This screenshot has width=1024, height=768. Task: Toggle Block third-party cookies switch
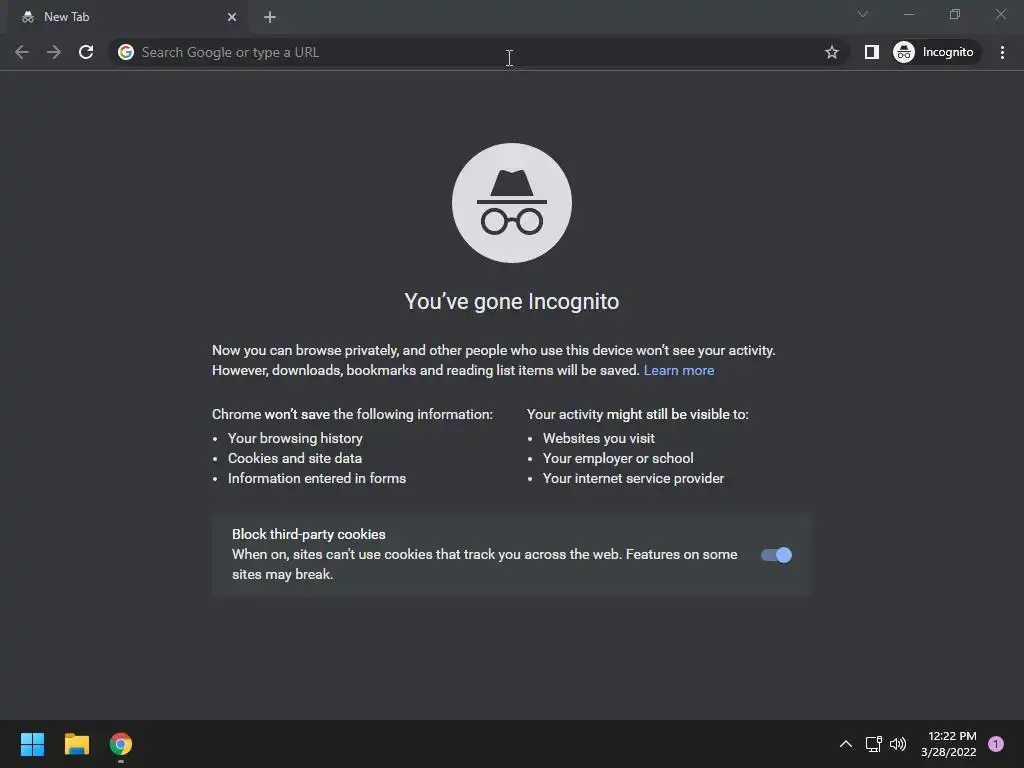(x=776, y=555)
